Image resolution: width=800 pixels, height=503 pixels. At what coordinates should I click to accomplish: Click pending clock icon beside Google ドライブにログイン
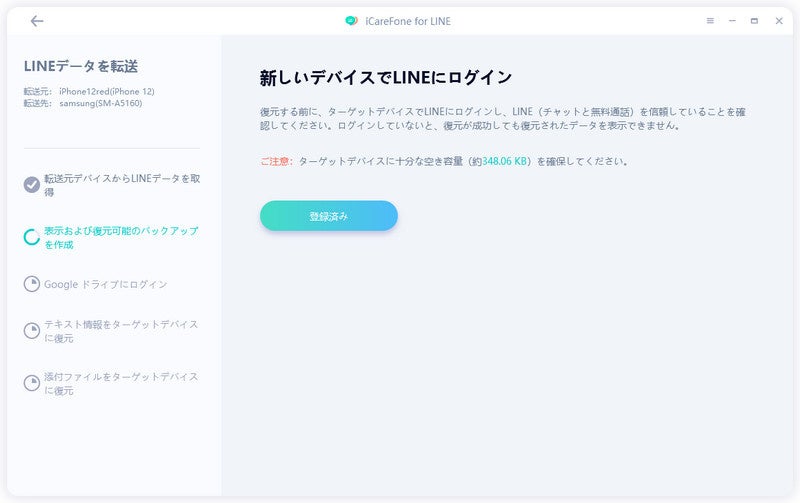tap(32, 284)
